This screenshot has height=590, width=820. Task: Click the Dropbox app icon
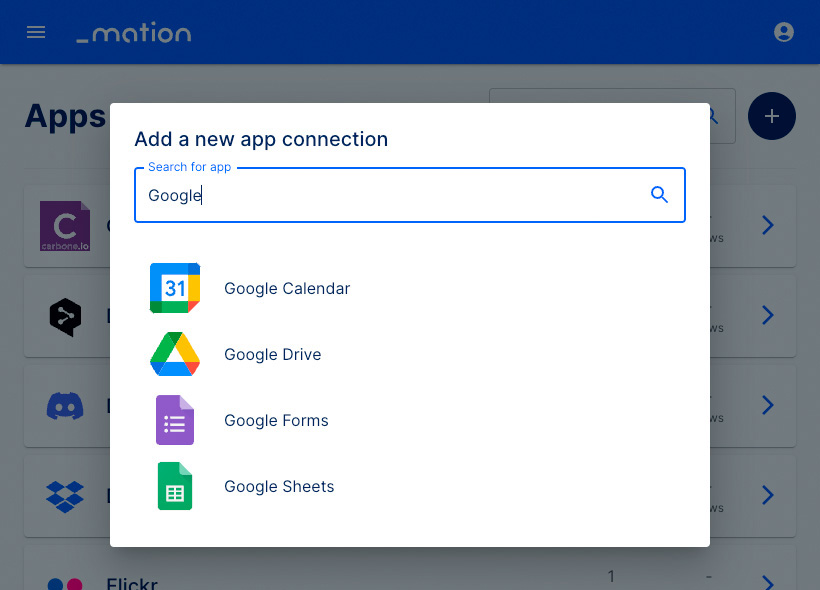point(65,496)
